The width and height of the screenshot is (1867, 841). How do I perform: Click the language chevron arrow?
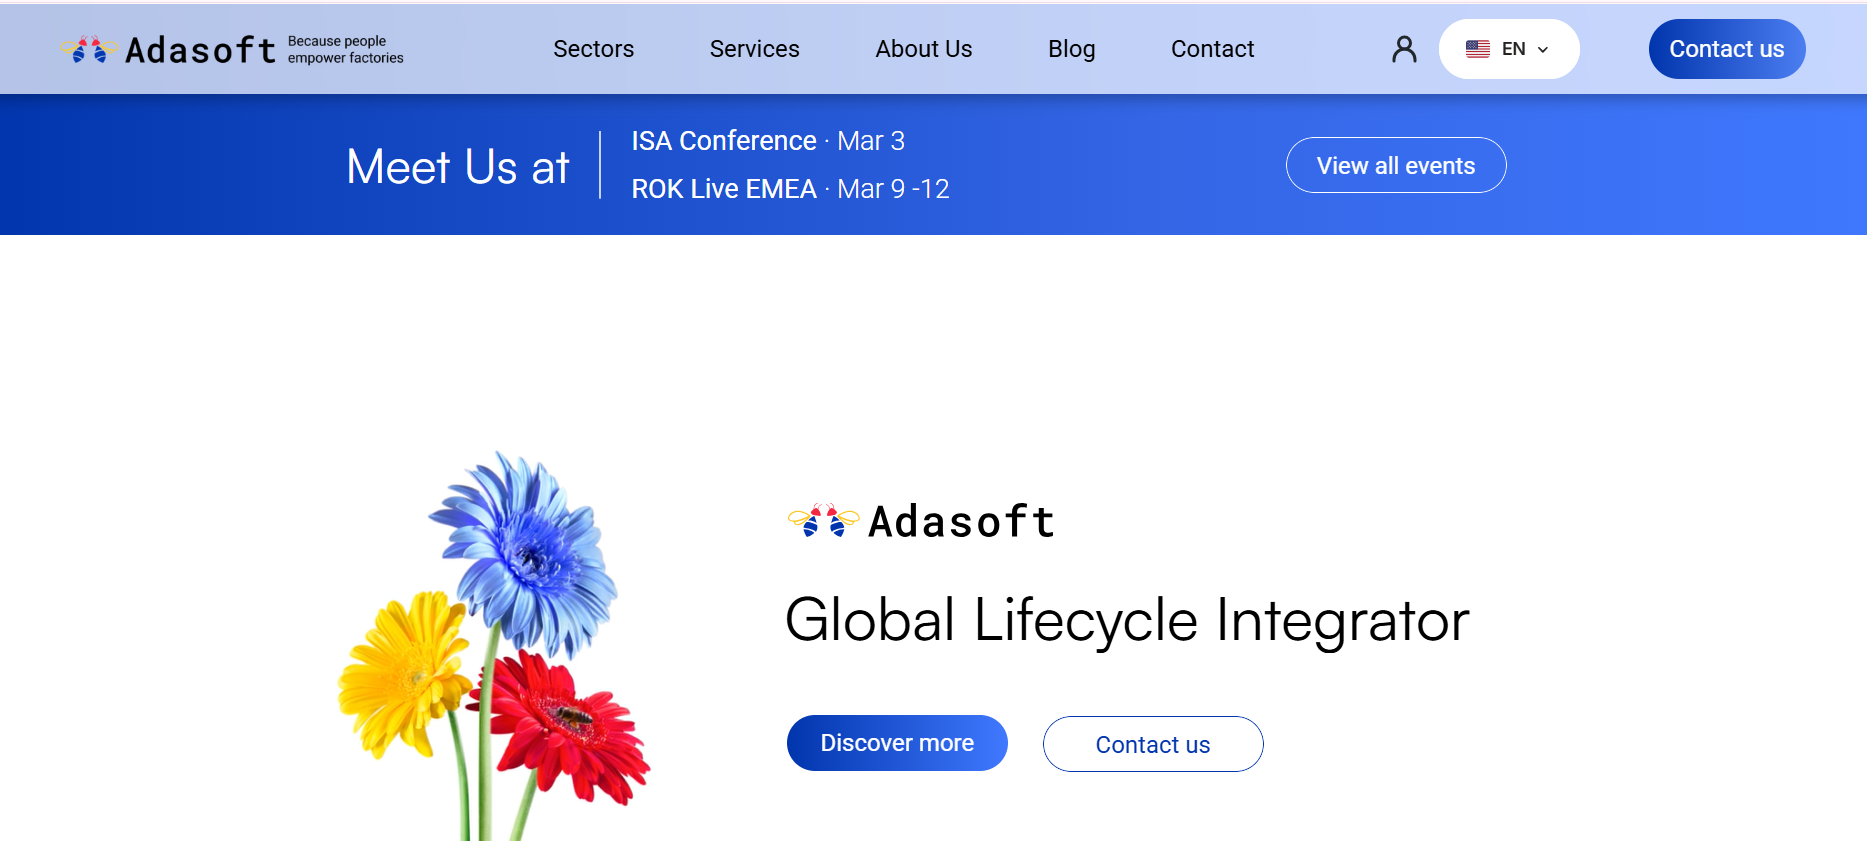[1543, 50]
